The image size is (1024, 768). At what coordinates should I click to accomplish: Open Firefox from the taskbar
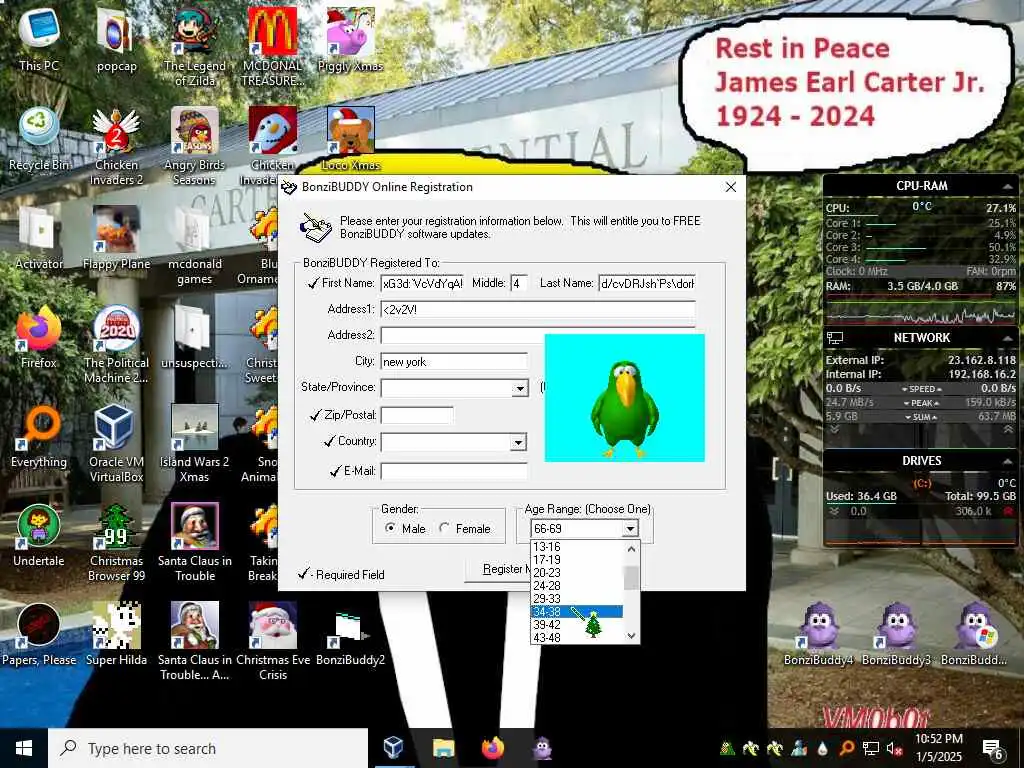pos(493,748)
